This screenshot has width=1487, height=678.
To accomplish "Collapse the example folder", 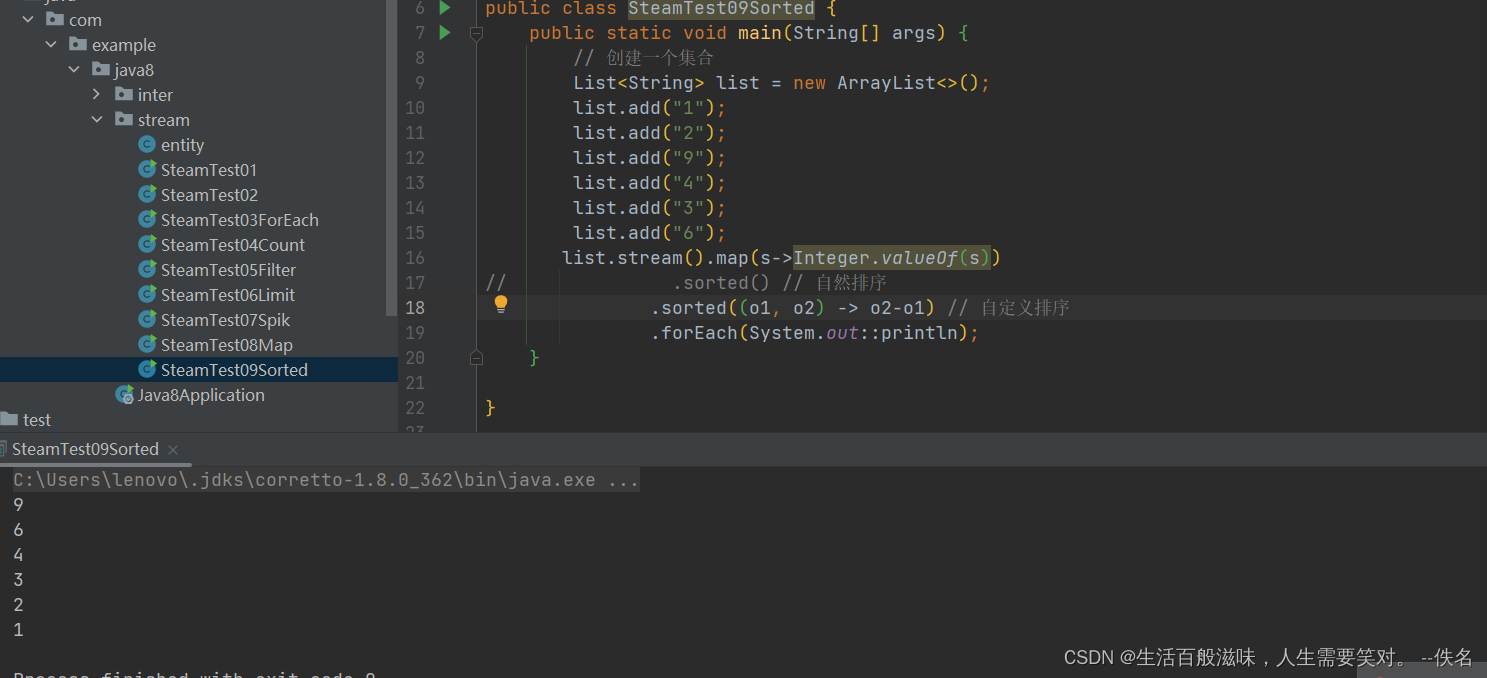I will (52, 44).
